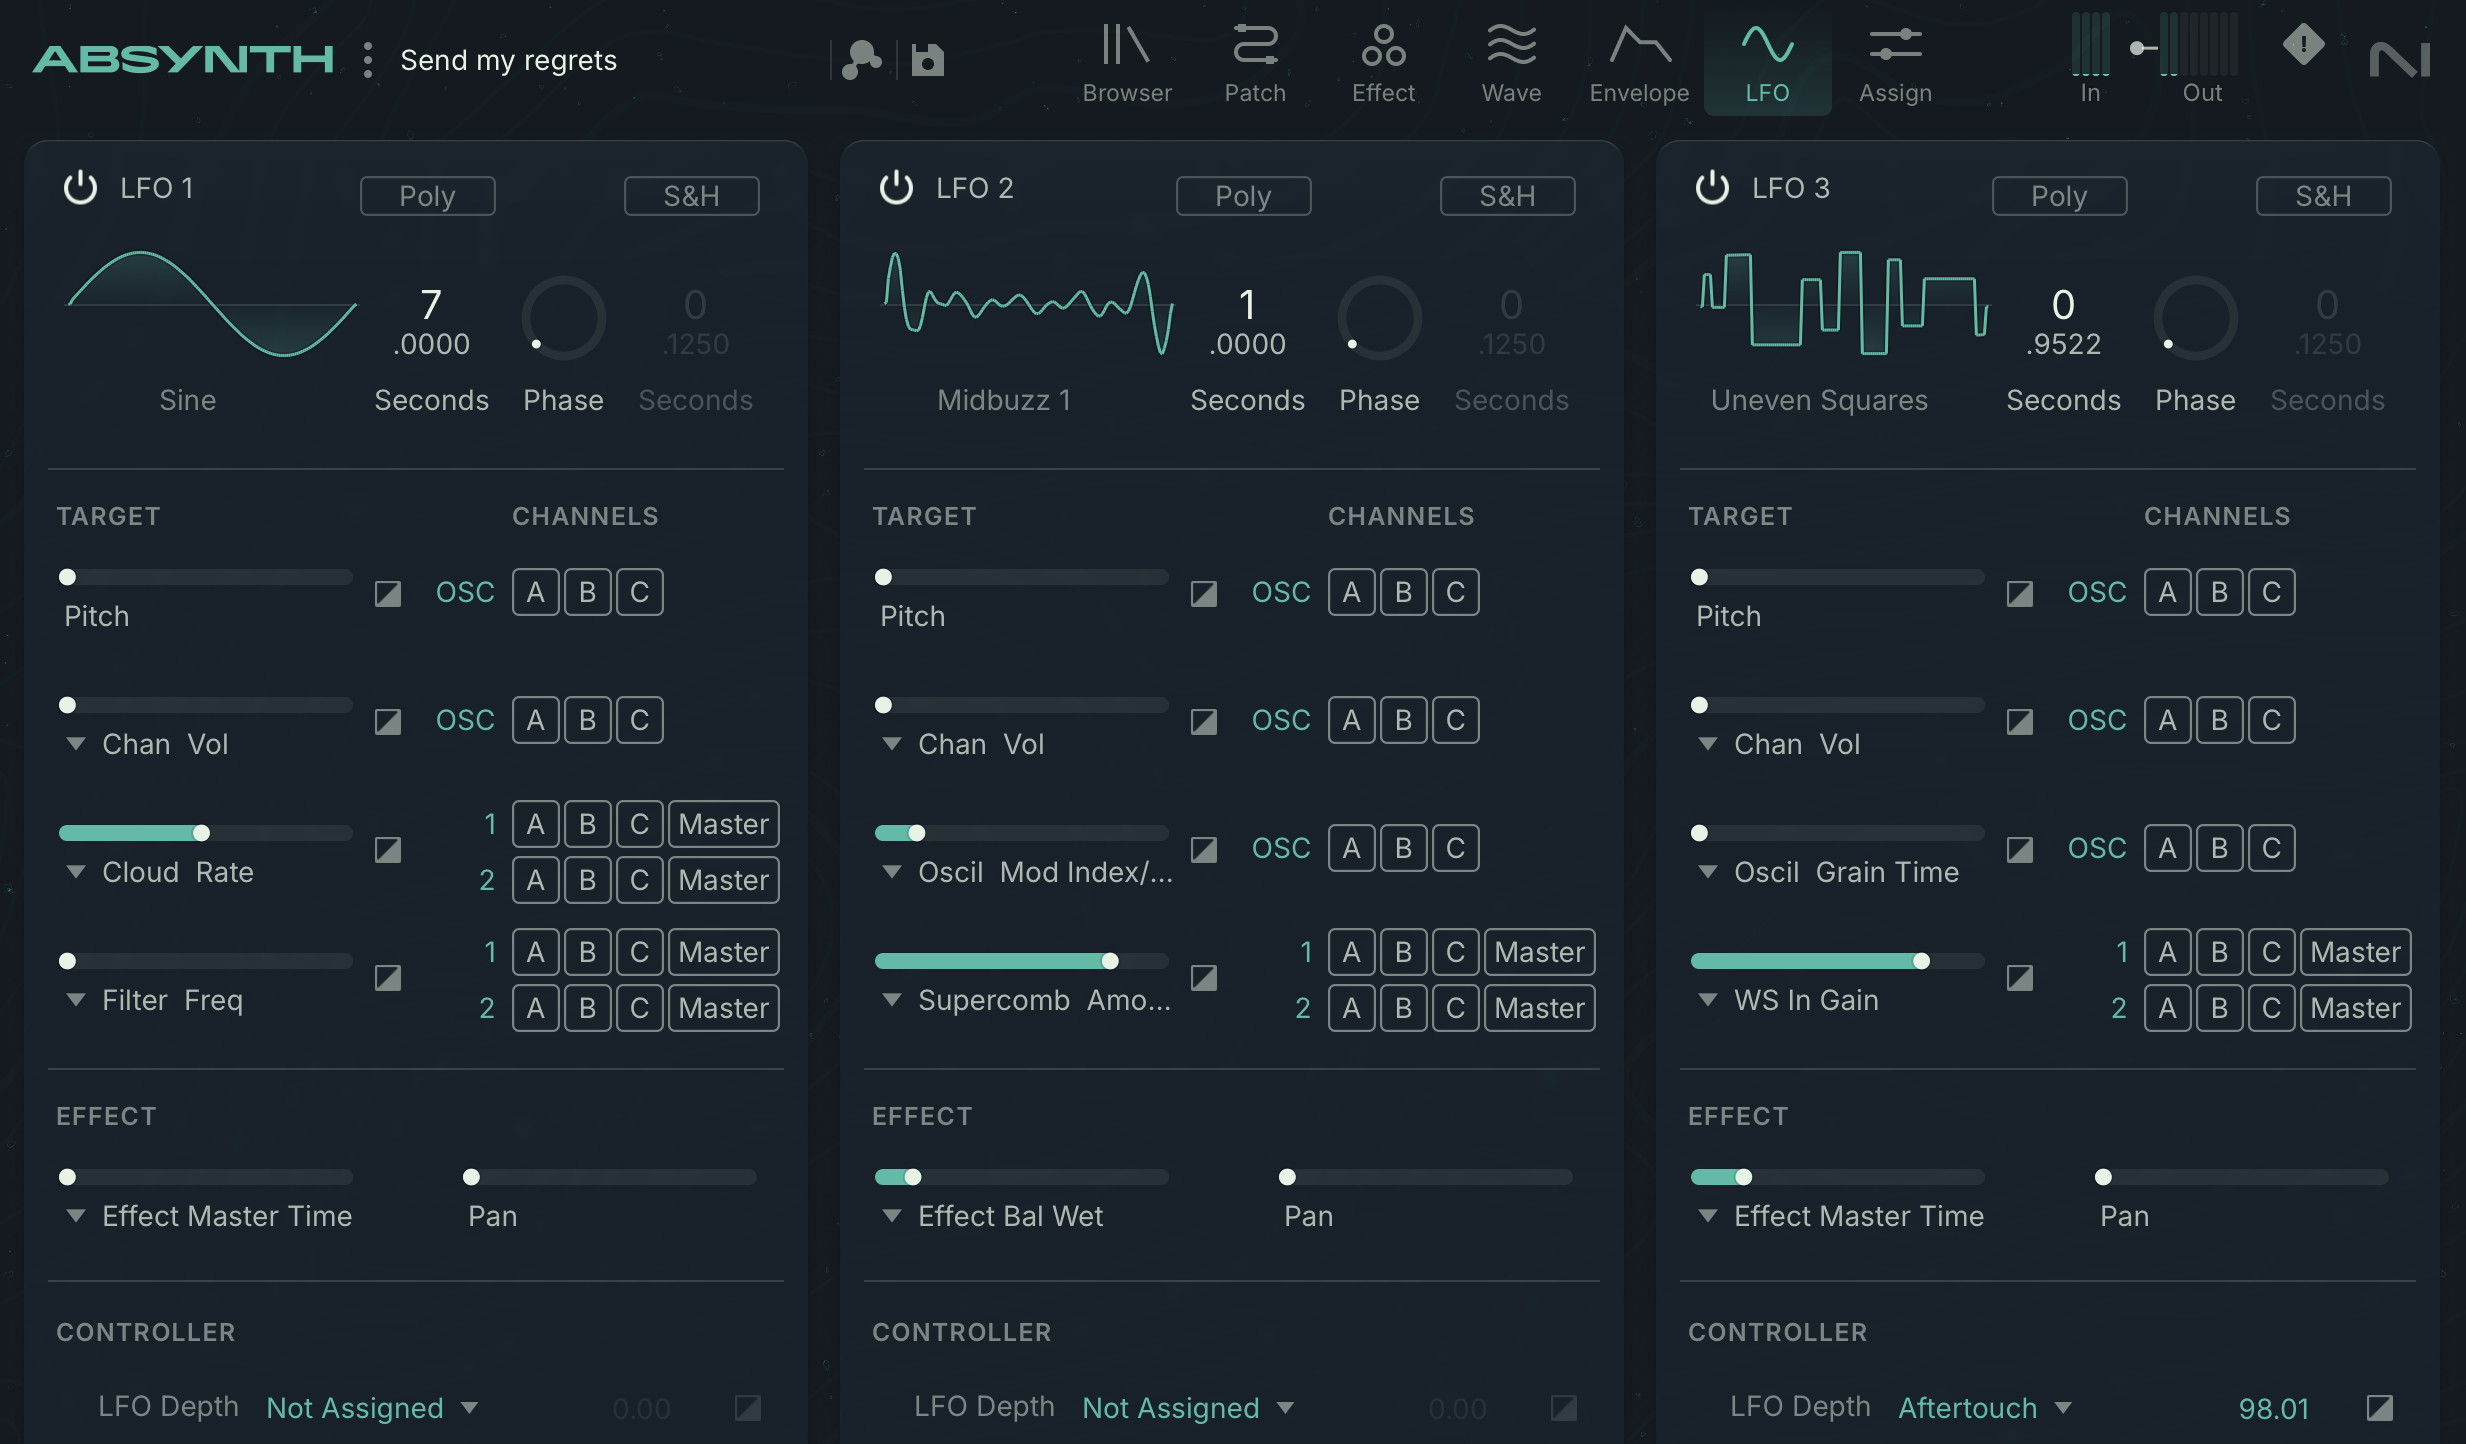This screenshot has width=2466, height=1444.
Task: Toggle invert icon next to LFO 1 Pitch slider
Action: pyautogui.click(x=388, y=594)
